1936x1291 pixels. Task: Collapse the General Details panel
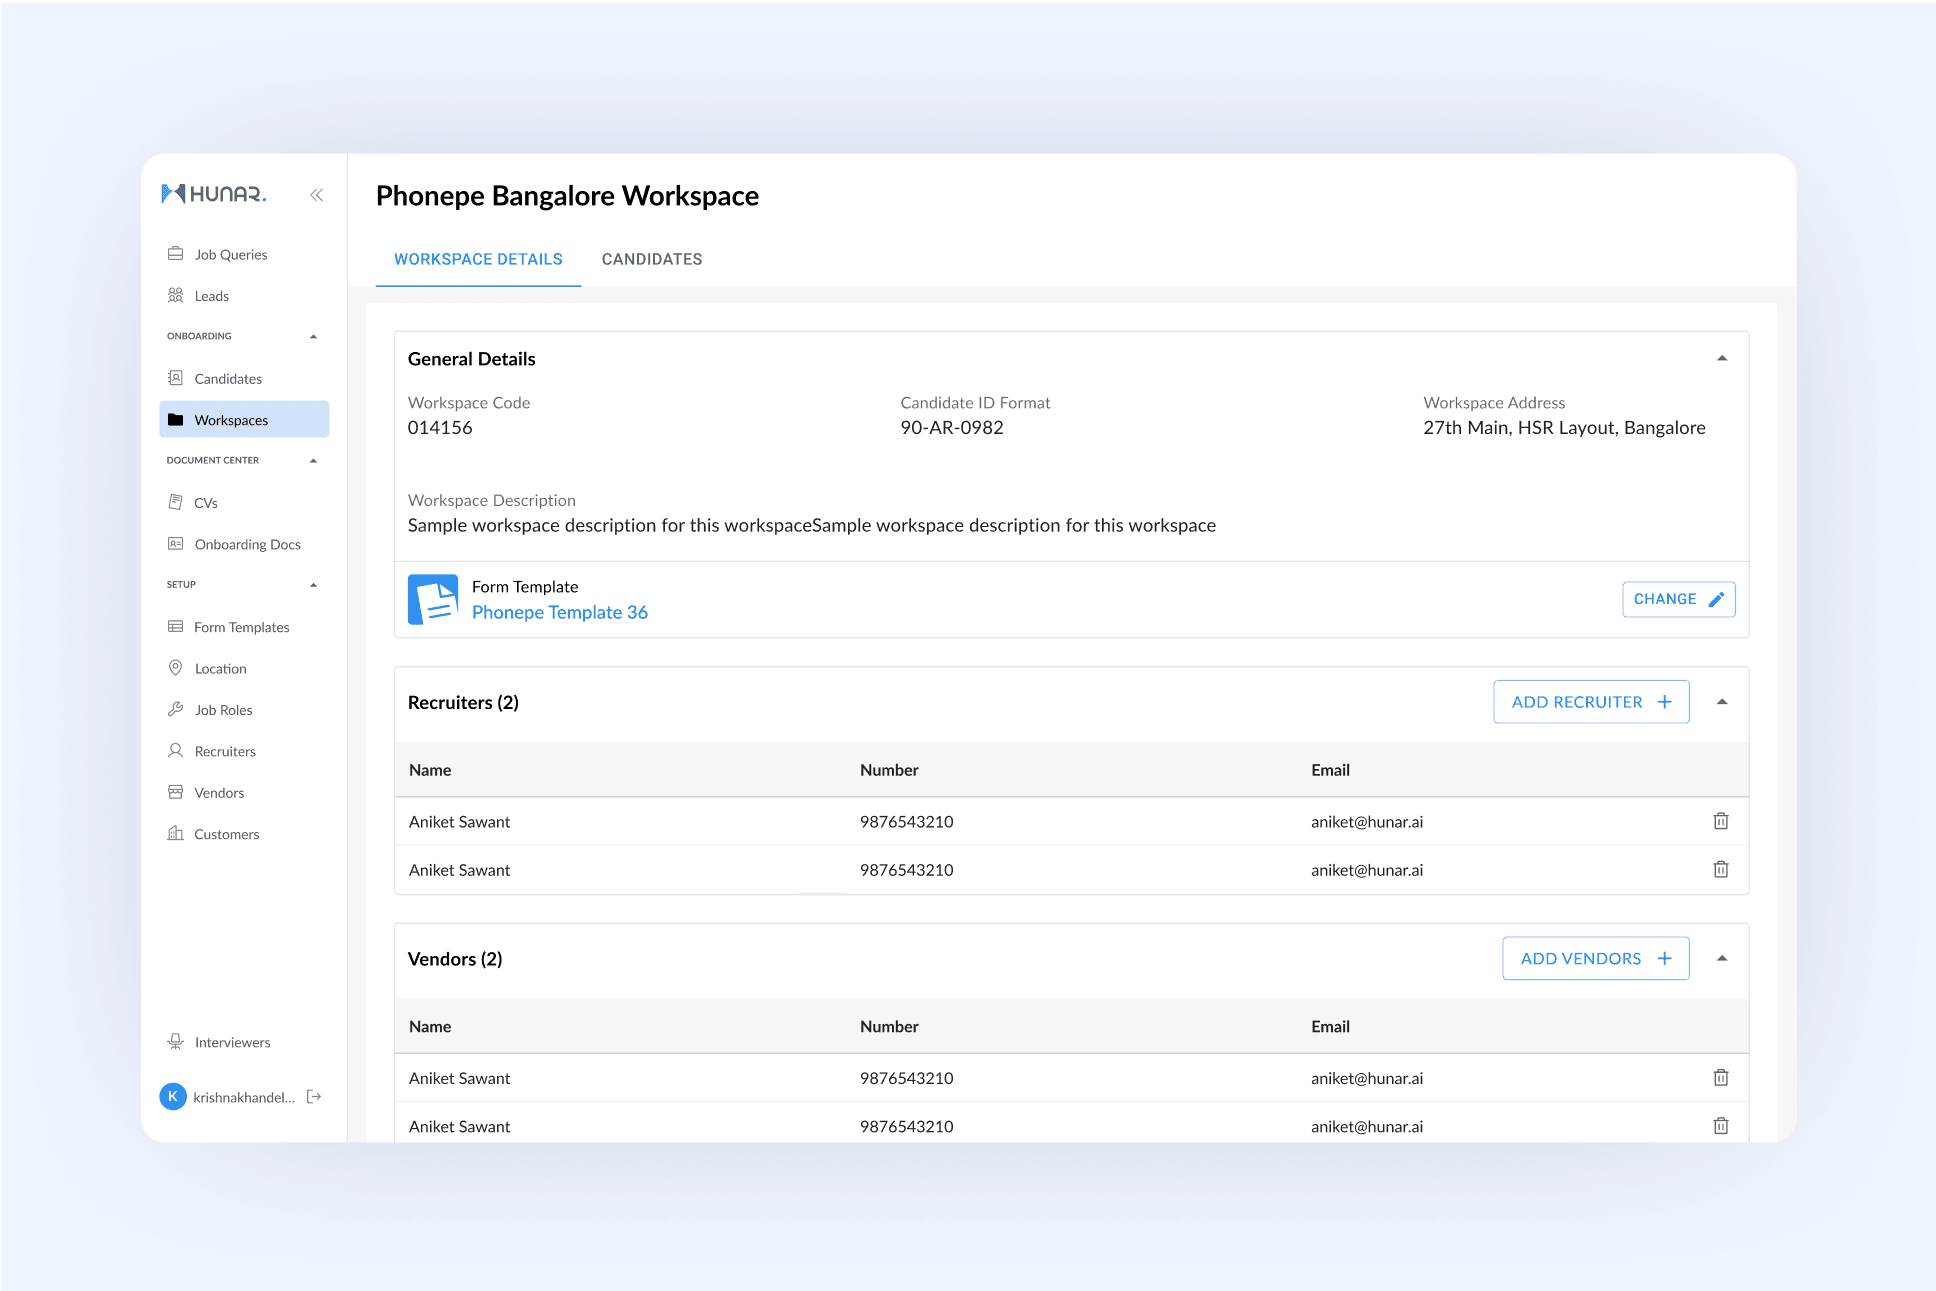tap(1721, 359)
